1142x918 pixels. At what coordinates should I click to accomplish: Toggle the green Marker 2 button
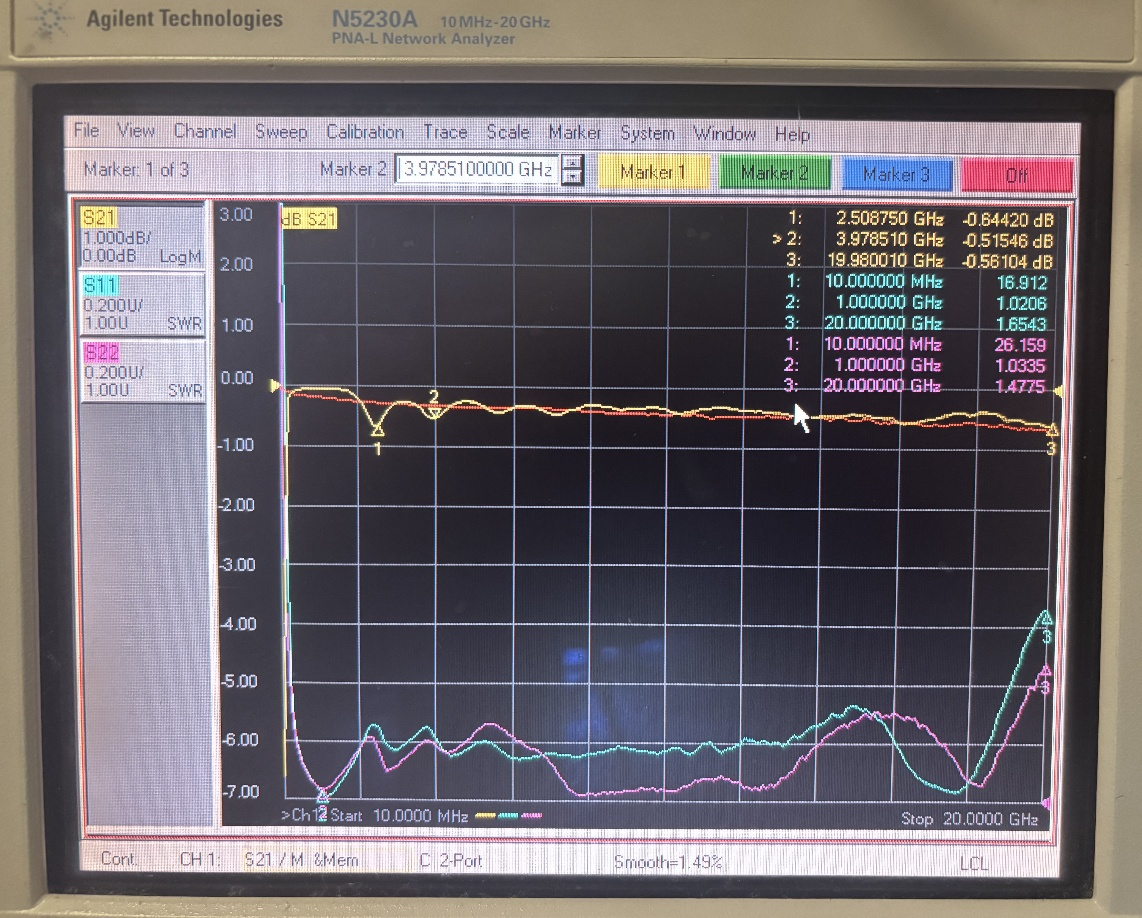click(775, 171)
